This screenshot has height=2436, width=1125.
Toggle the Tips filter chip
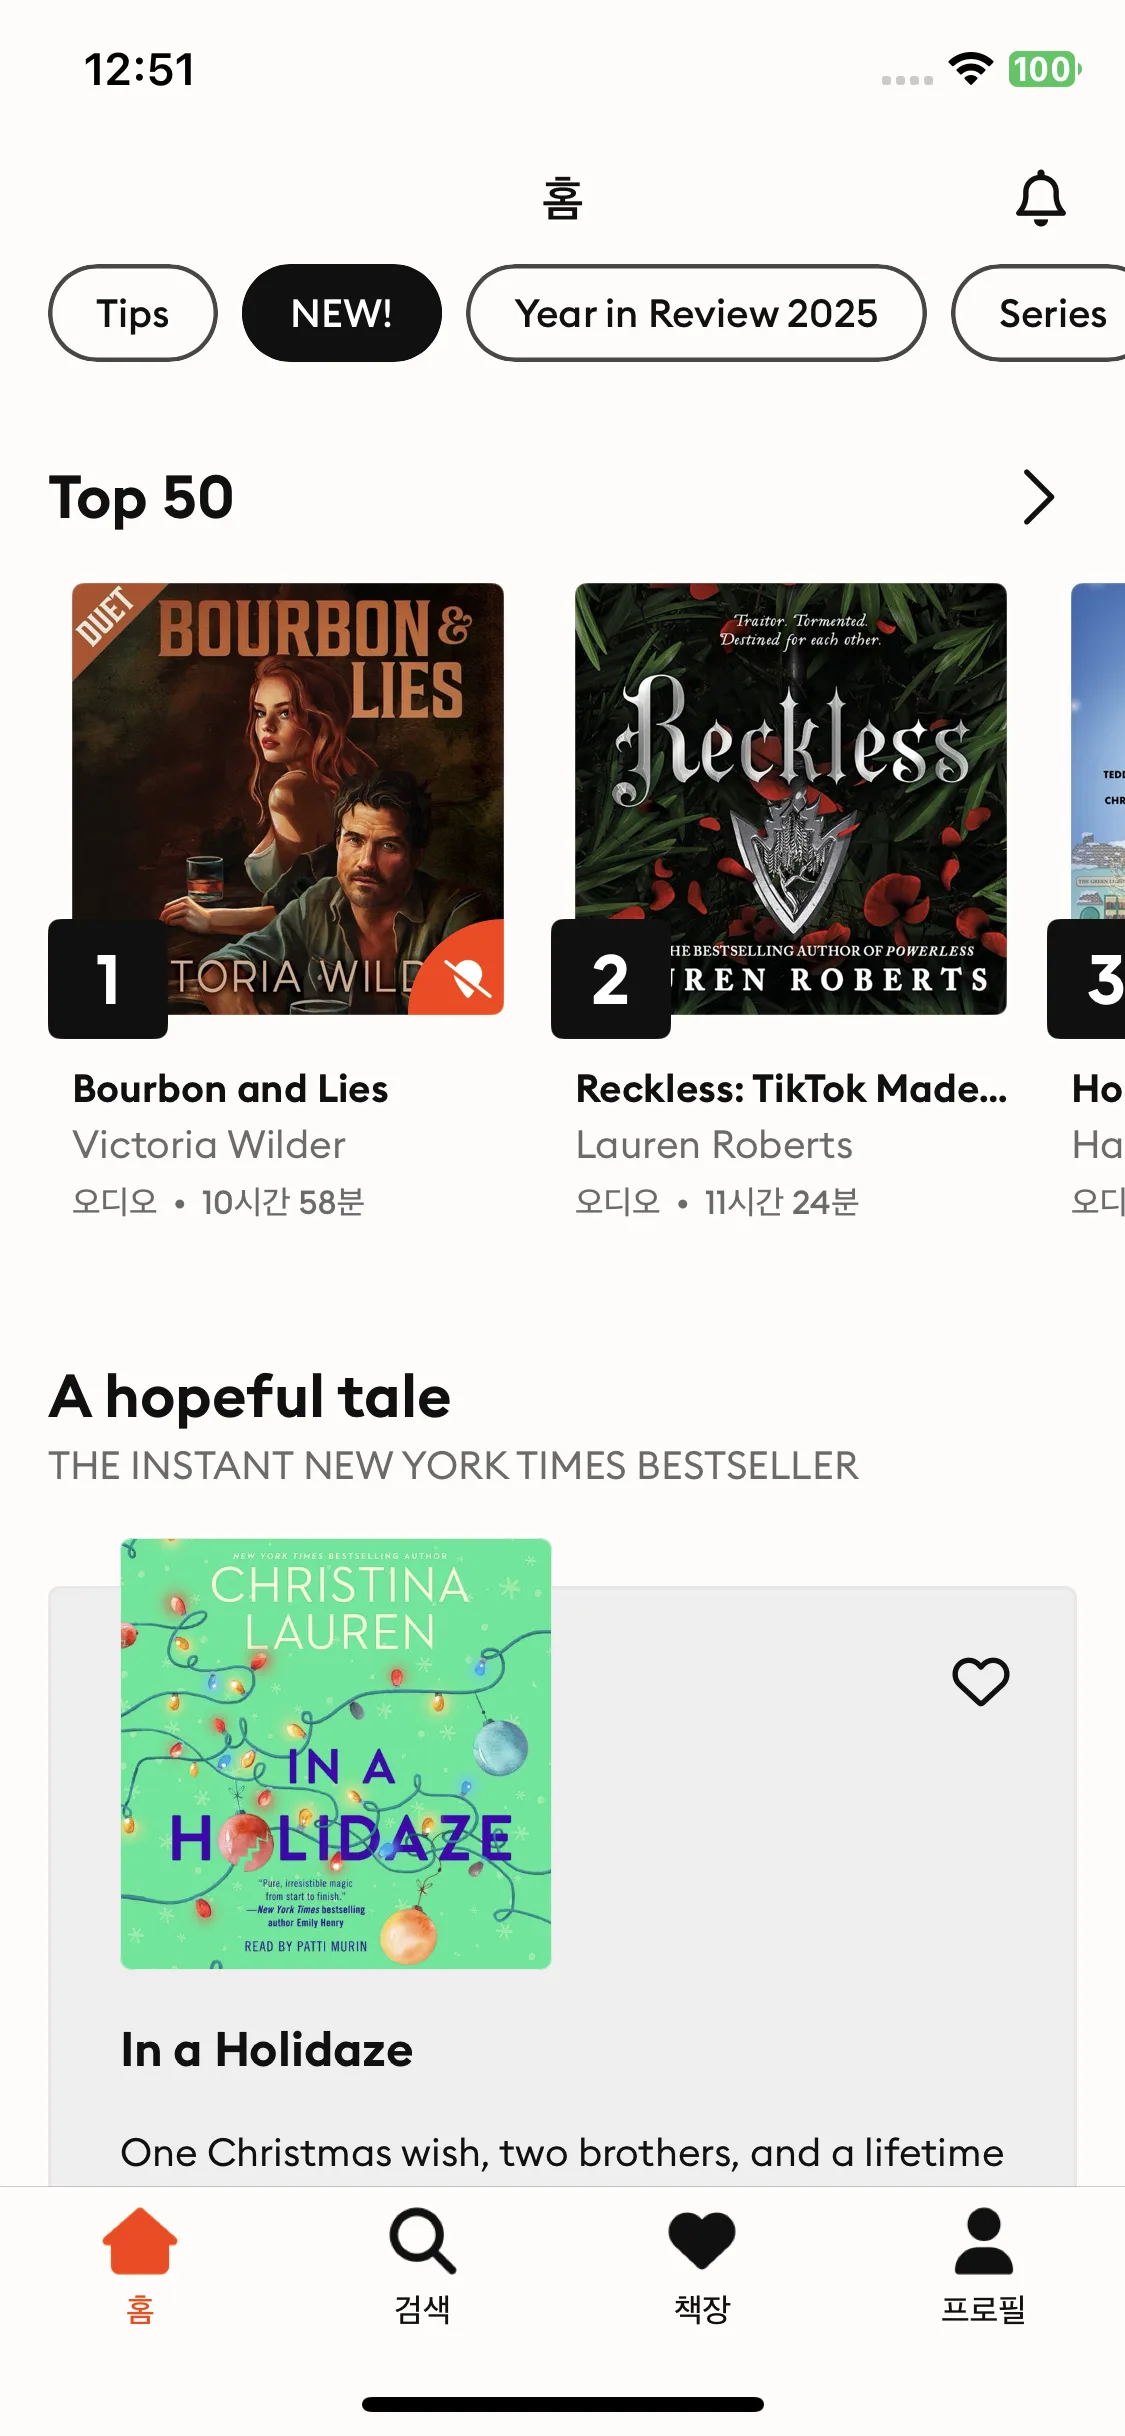133,313
